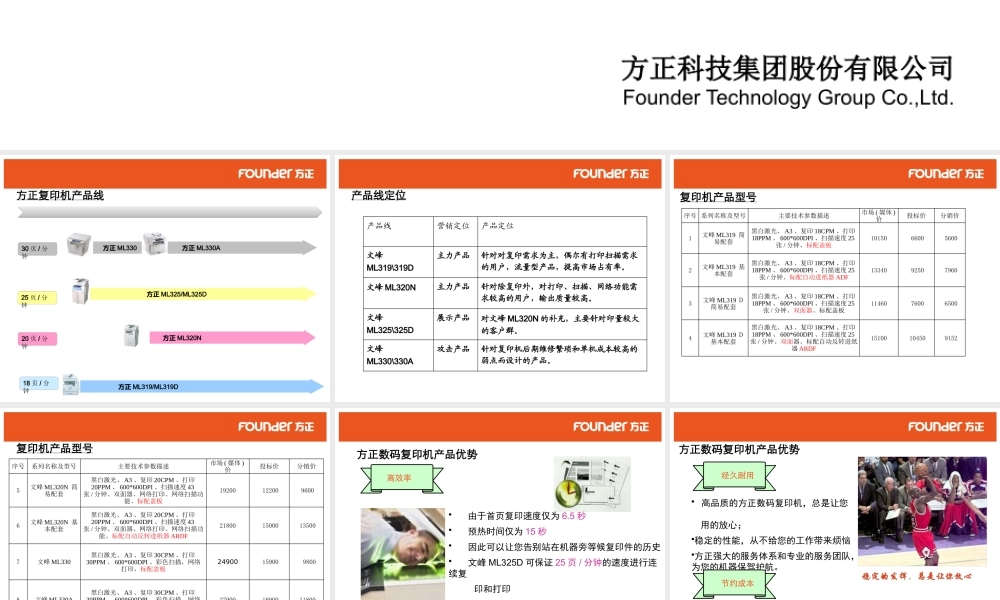Click the 7960 distribution price cell
The image size is (1000, 600).
950,270
